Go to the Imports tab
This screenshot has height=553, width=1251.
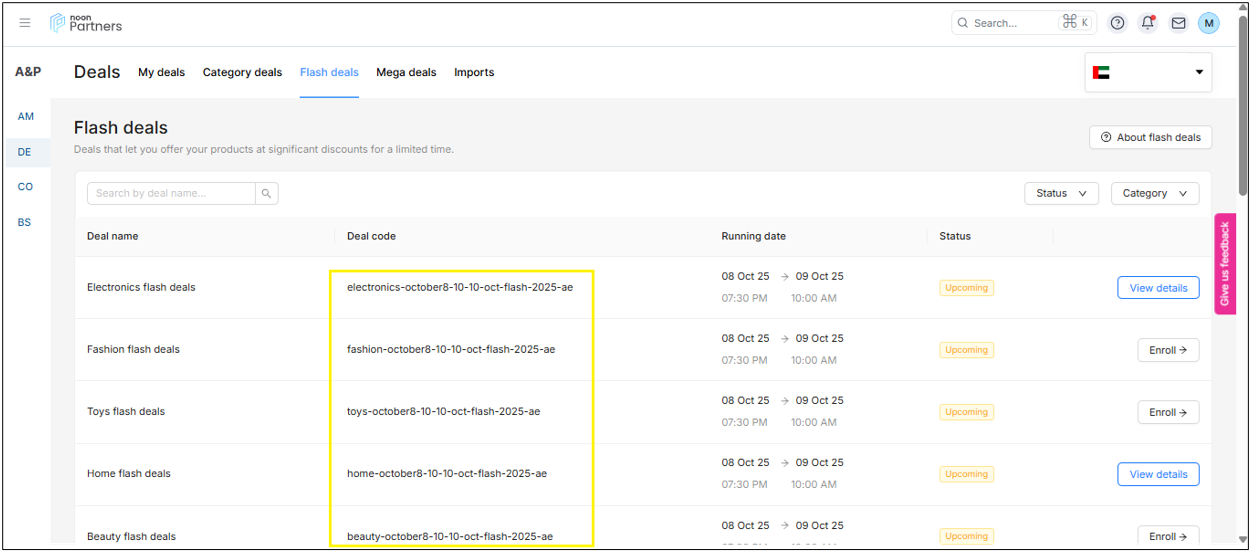click(x=474, y=72)
